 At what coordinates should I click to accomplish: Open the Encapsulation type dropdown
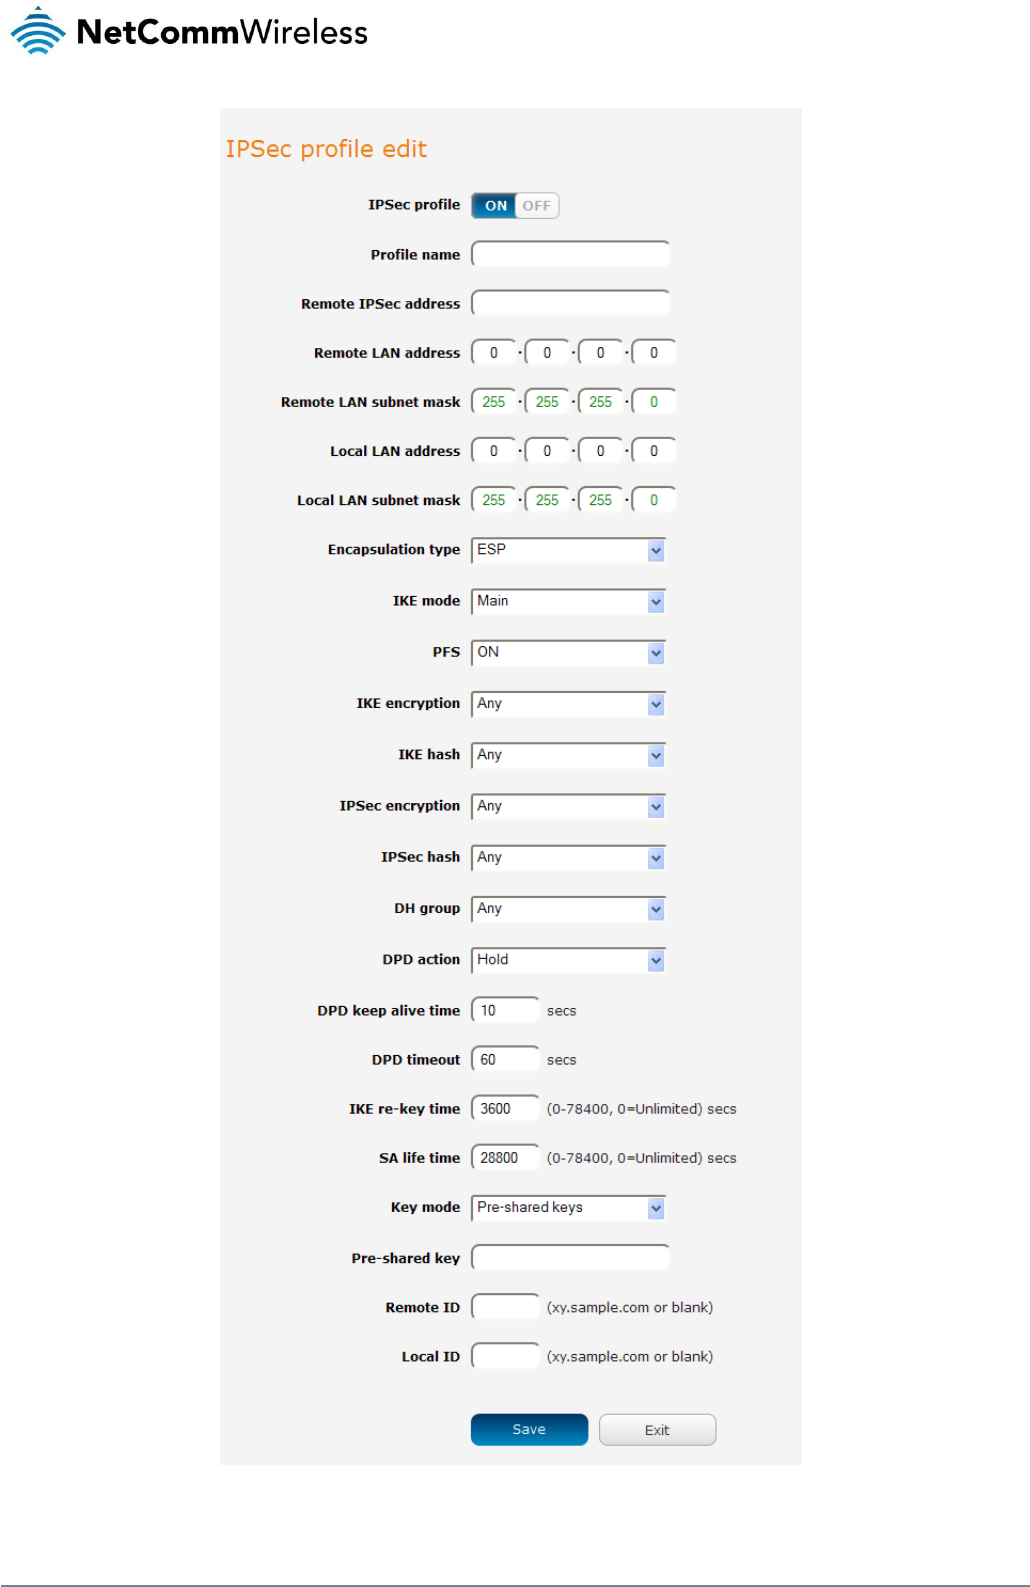[568, 550]
